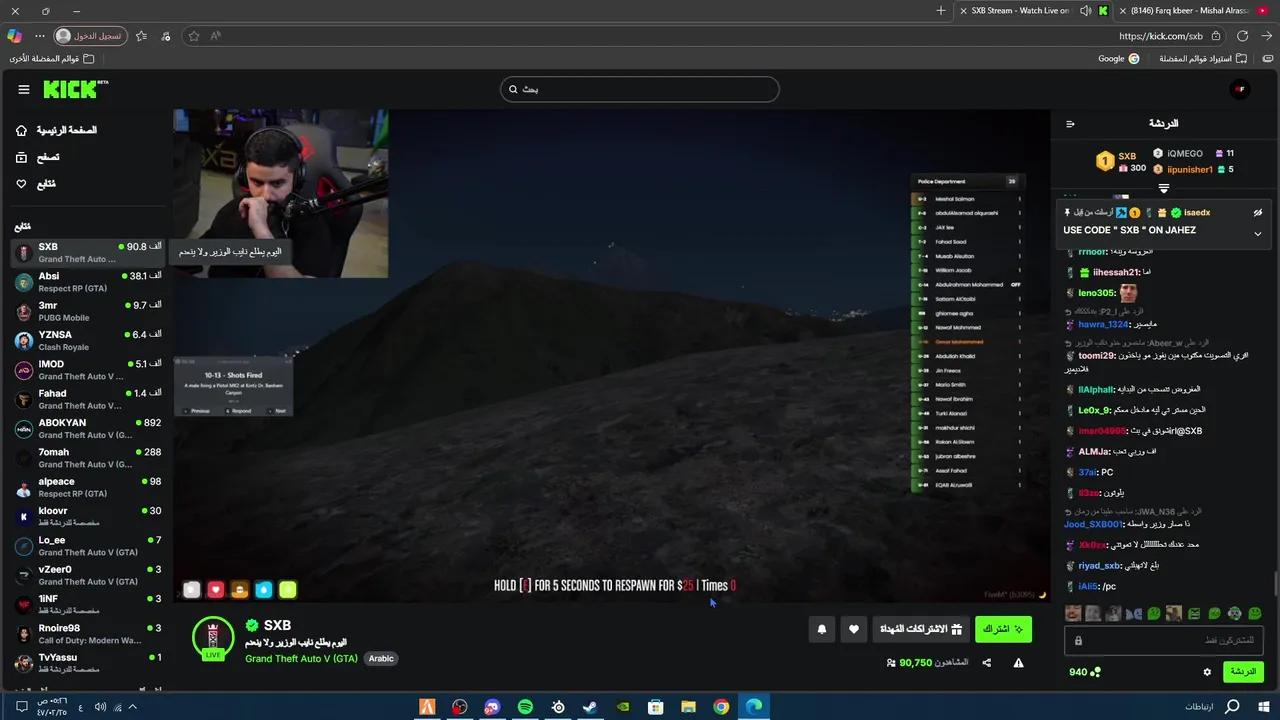
Task: Open Steam from the taskbar
Action: [590, 707]
